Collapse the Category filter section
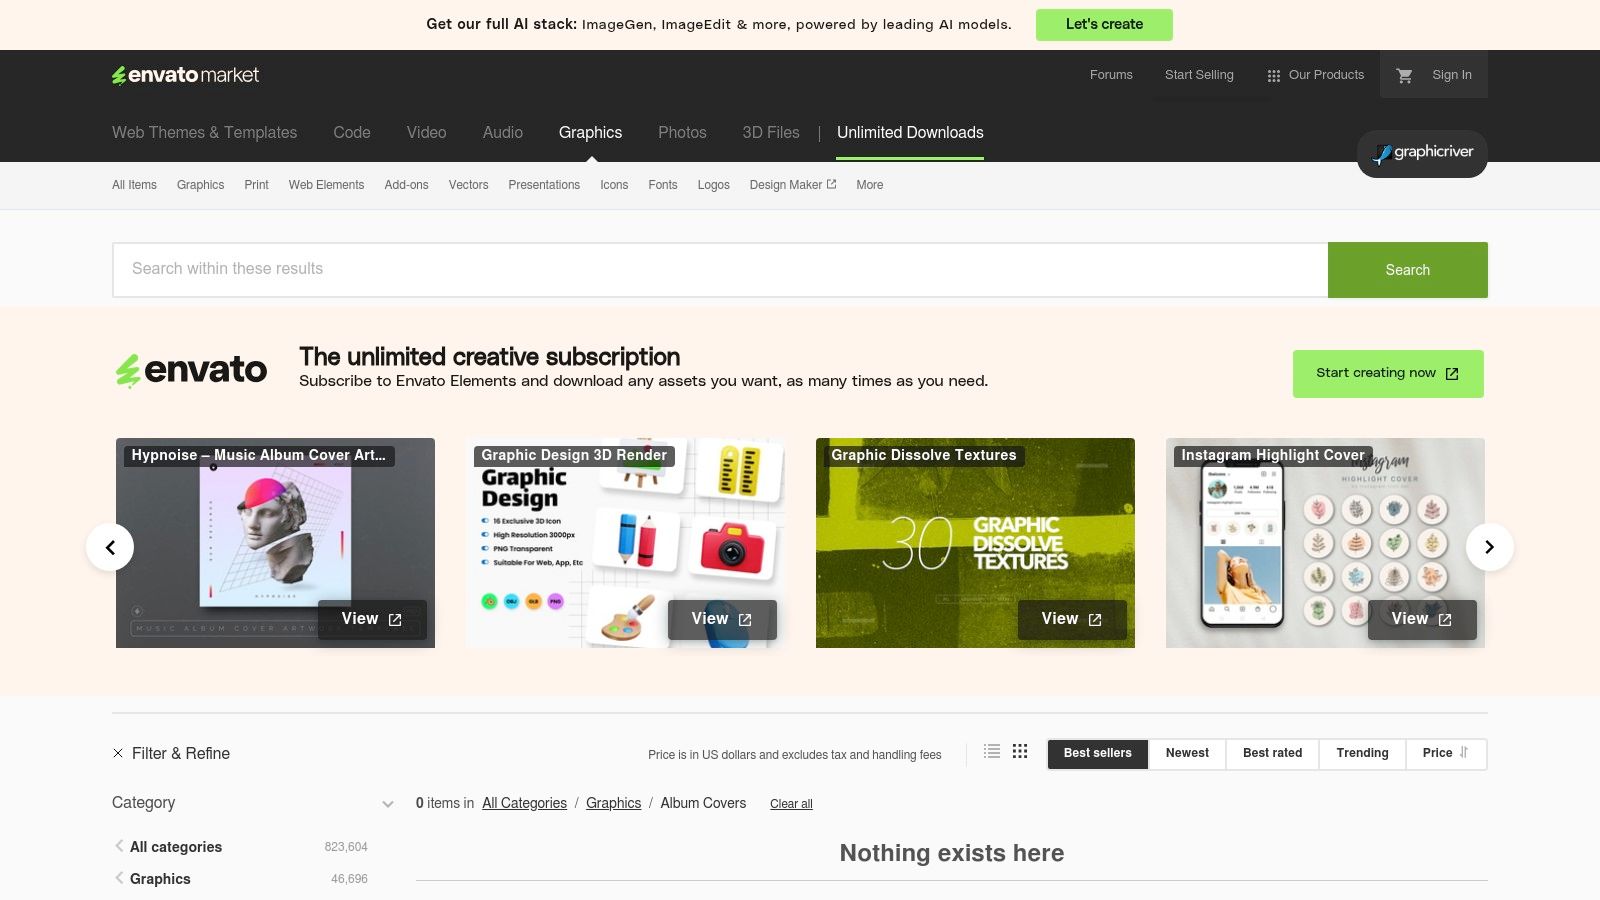1600x900 pixels. 387,804
